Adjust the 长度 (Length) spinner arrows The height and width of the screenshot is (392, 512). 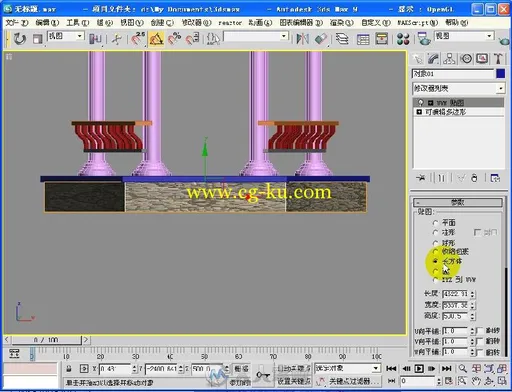point(472,294)
